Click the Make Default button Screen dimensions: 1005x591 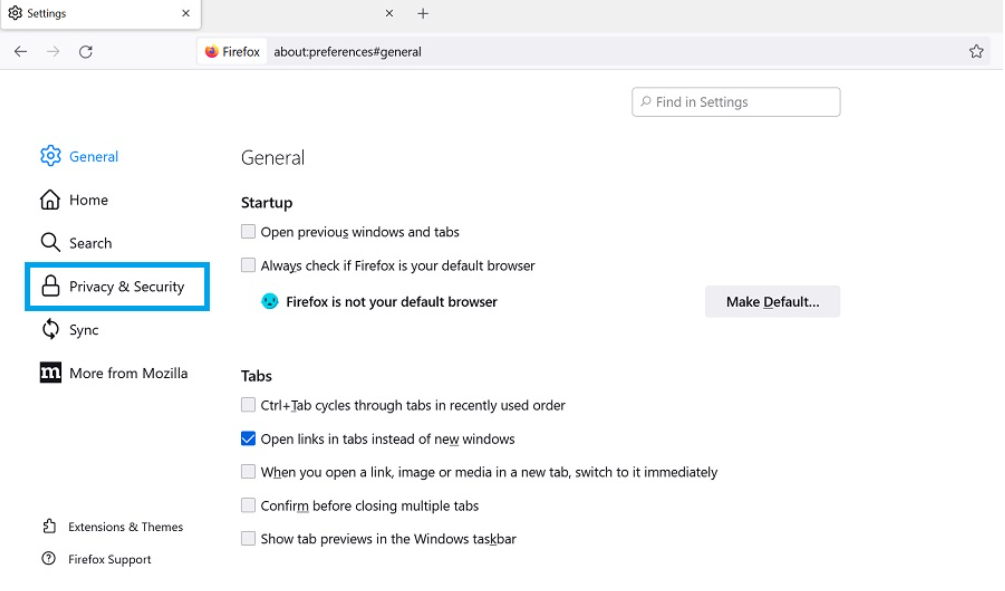[x=771, y=301]
